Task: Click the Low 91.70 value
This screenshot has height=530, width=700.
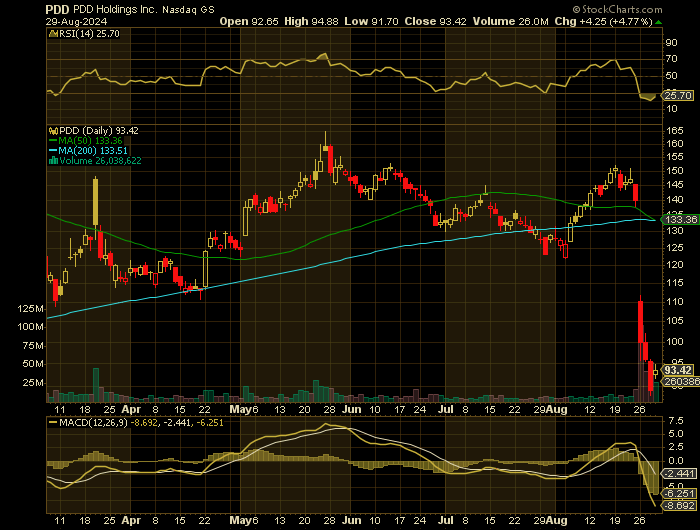Action: pyautogui.click(x=371, y=21)
